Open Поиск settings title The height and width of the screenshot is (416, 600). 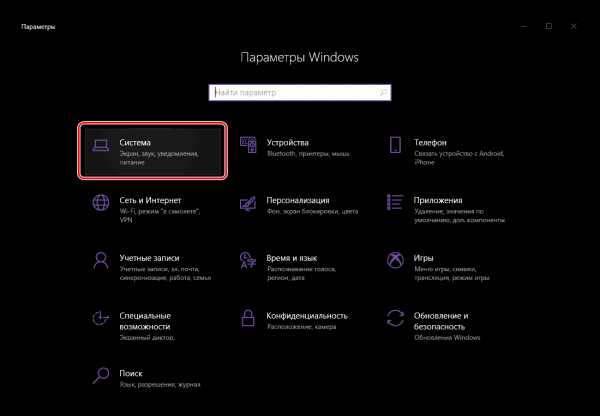(x=131, y=373)
